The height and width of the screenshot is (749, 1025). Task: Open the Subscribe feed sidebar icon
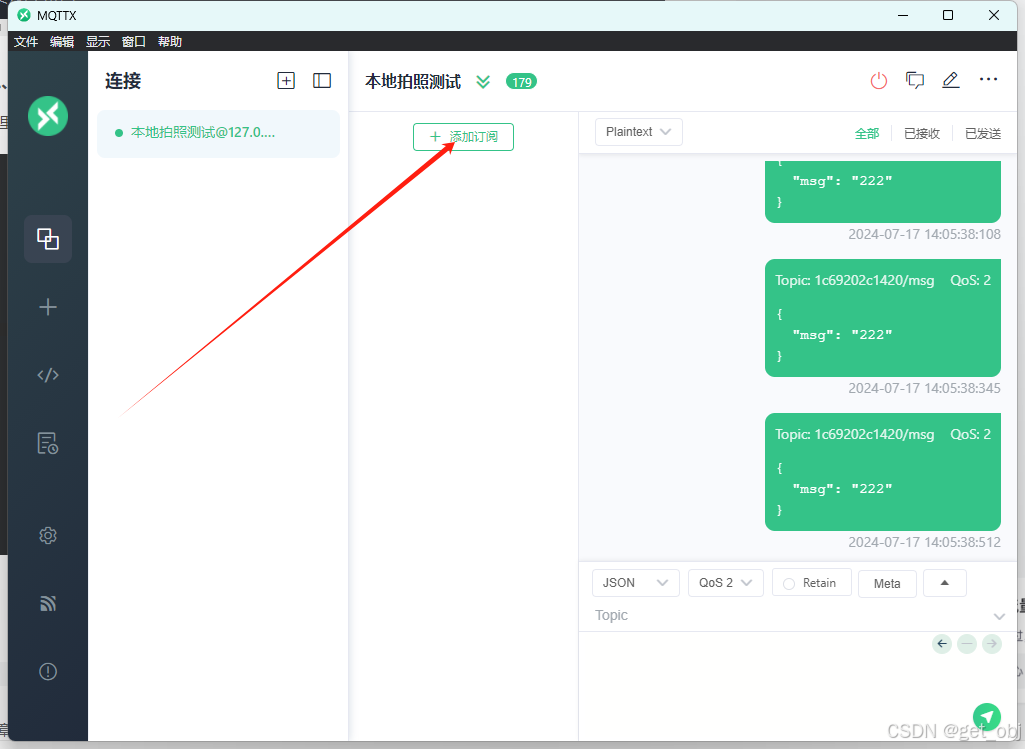(48, 603)
